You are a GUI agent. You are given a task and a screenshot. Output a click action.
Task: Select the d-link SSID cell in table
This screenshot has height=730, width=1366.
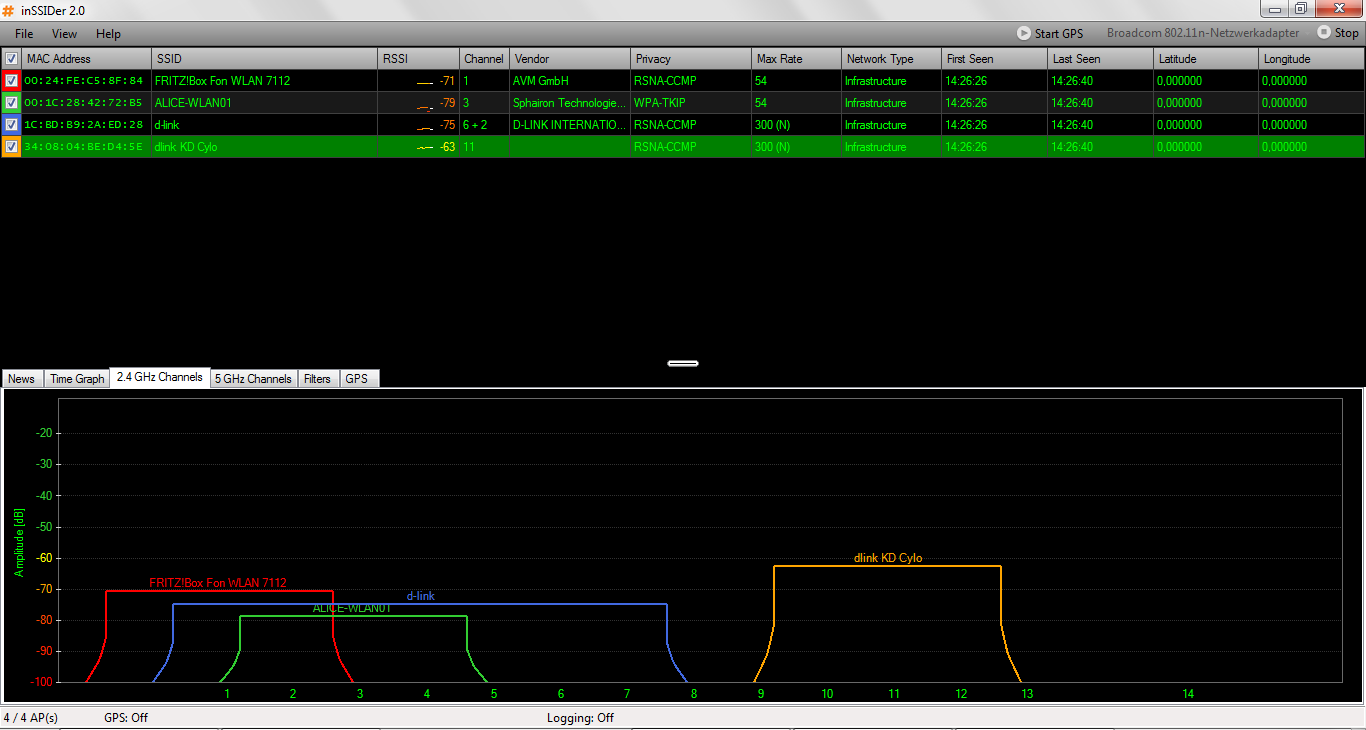click(x=264, y=125)
